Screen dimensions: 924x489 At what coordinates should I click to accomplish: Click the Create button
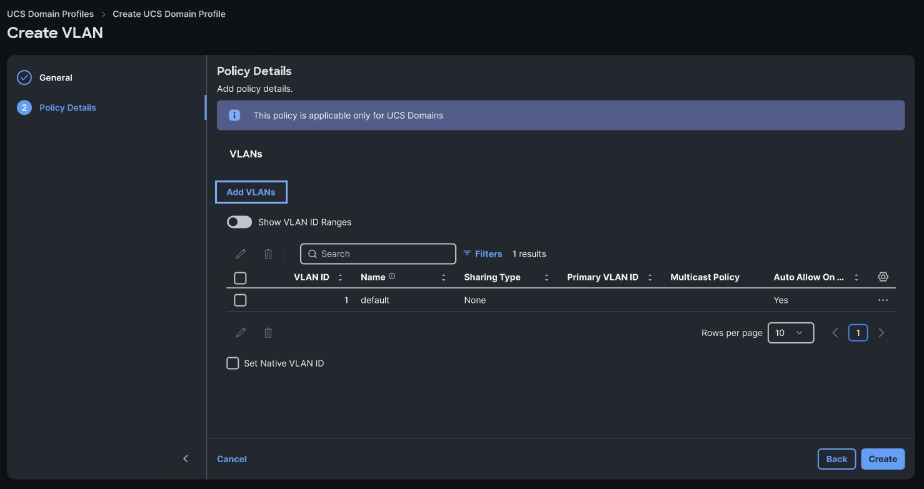coord(883,459)
